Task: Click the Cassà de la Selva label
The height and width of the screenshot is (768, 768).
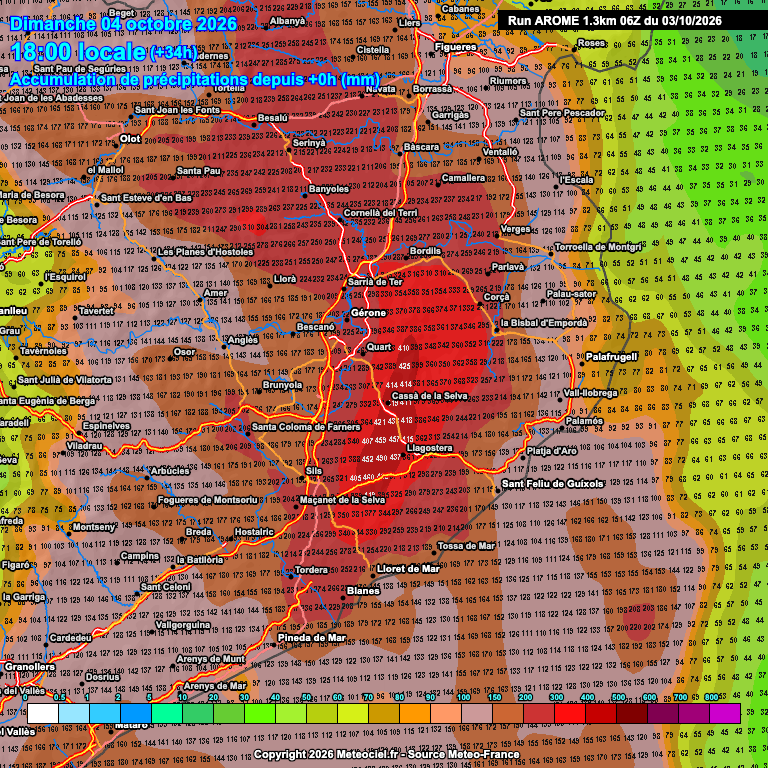Action: click(x=430, y=396)
